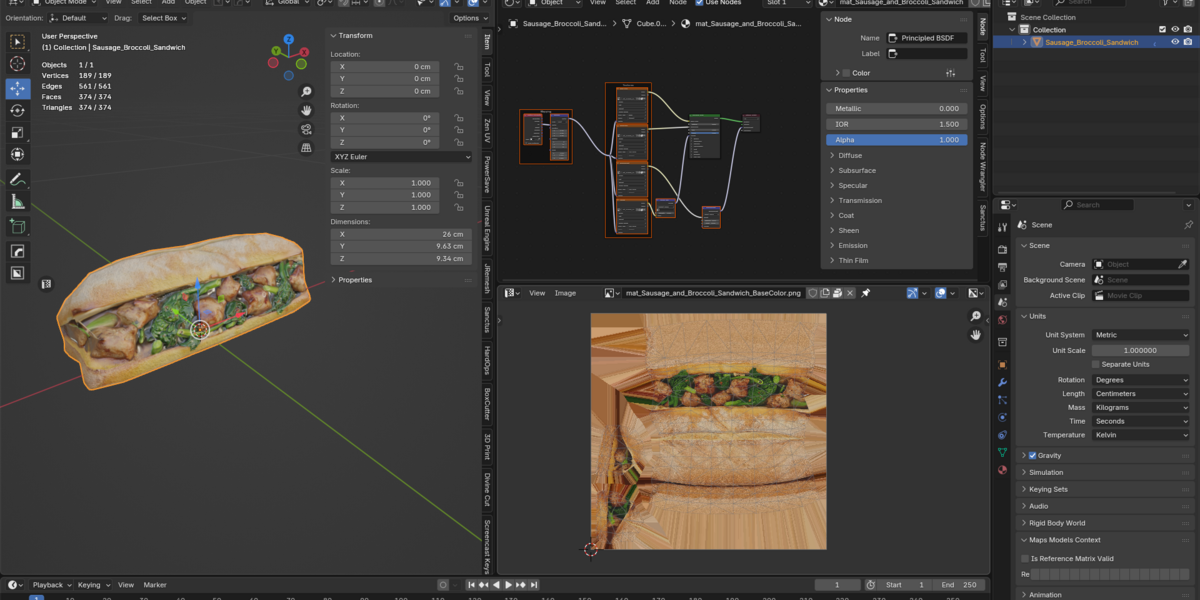This screenshot has height=600, width=1200.
Task: Hide Sausage_Broccoli_Sandwich with eye icon
Action: (x=1175, y=42)
